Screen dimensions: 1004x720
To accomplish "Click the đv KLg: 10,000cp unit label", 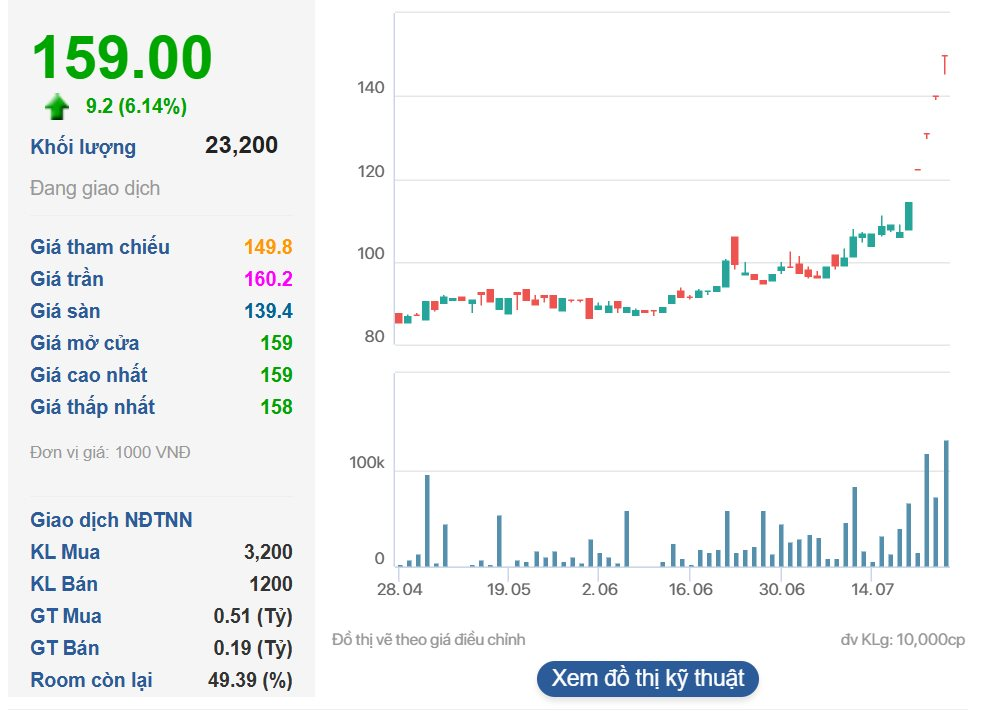I will coord(905,638).
